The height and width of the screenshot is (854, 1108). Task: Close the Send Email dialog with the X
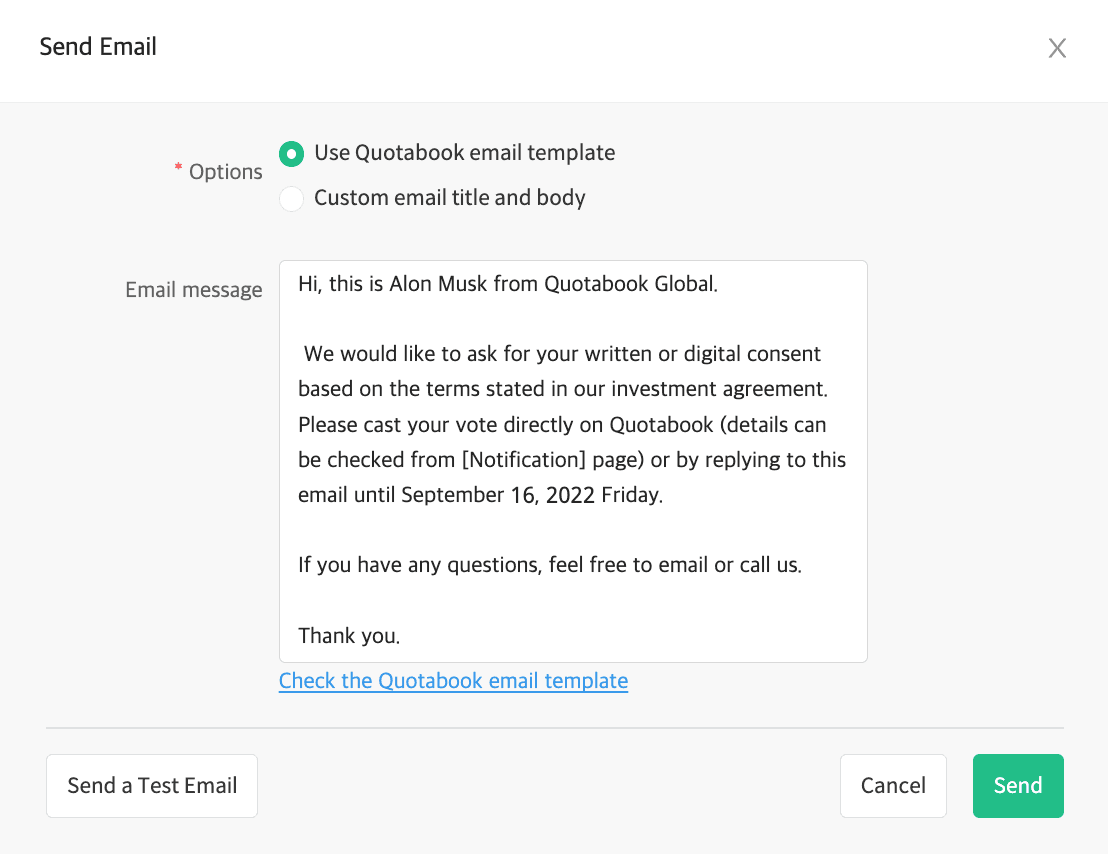[1057, 47]
